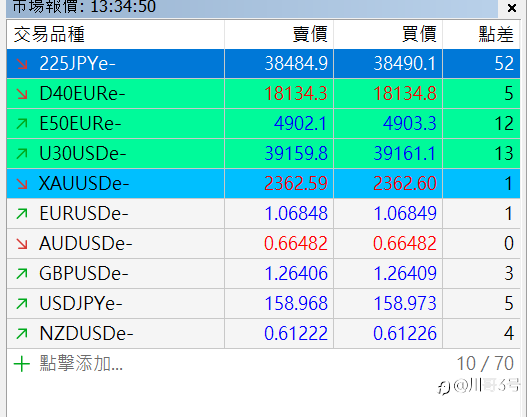Click the ask price 1.06849

point(405,213)
